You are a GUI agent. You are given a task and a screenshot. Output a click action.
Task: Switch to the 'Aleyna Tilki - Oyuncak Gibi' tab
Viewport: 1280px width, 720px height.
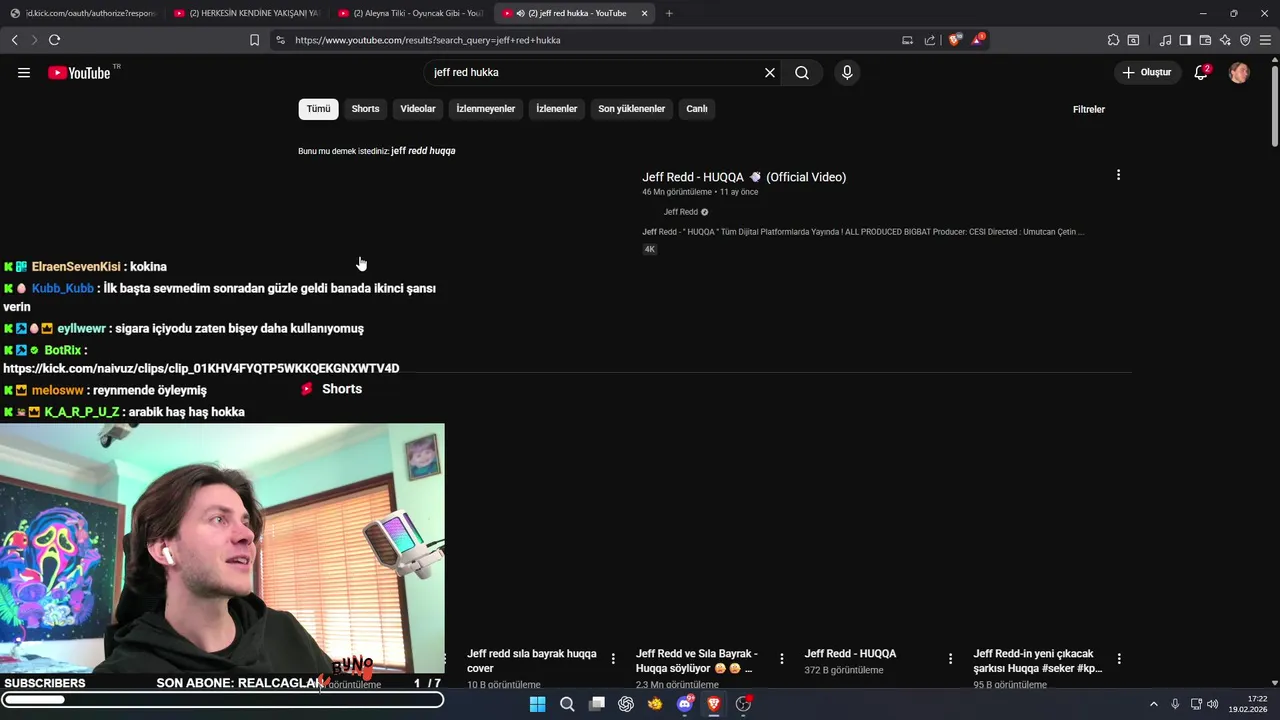pyautogui.click(x=410, y=13)
